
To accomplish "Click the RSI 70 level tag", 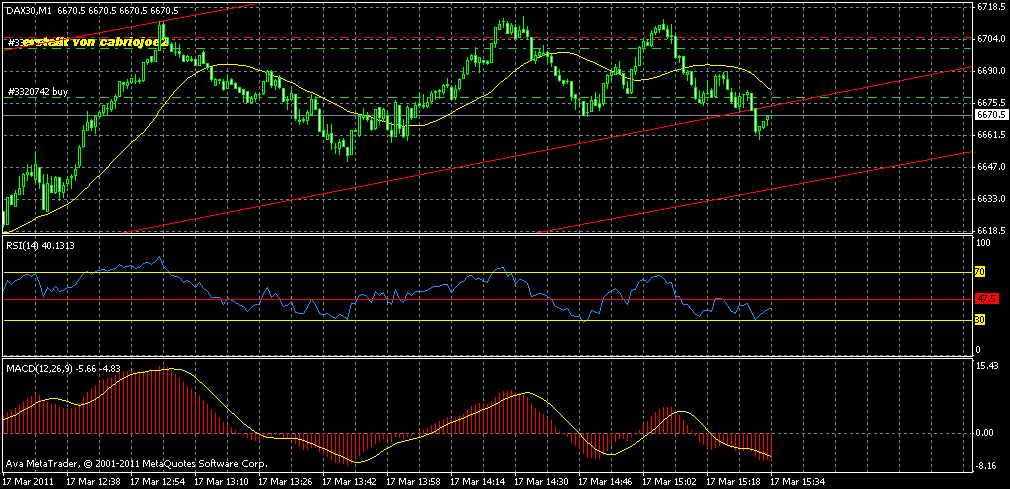I will pyautogui.click(x=979, y=273).
